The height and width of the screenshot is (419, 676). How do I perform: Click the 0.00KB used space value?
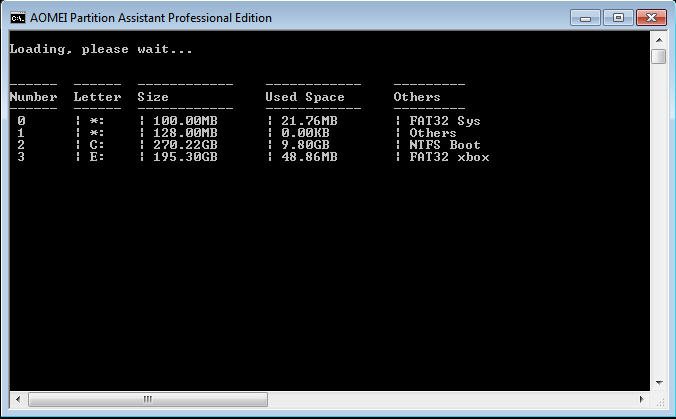coord(305,133)
